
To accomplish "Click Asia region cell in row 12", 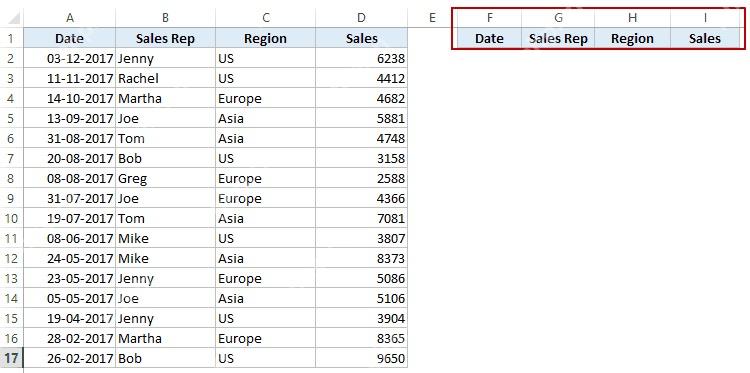I will click(x=265, y=258).
